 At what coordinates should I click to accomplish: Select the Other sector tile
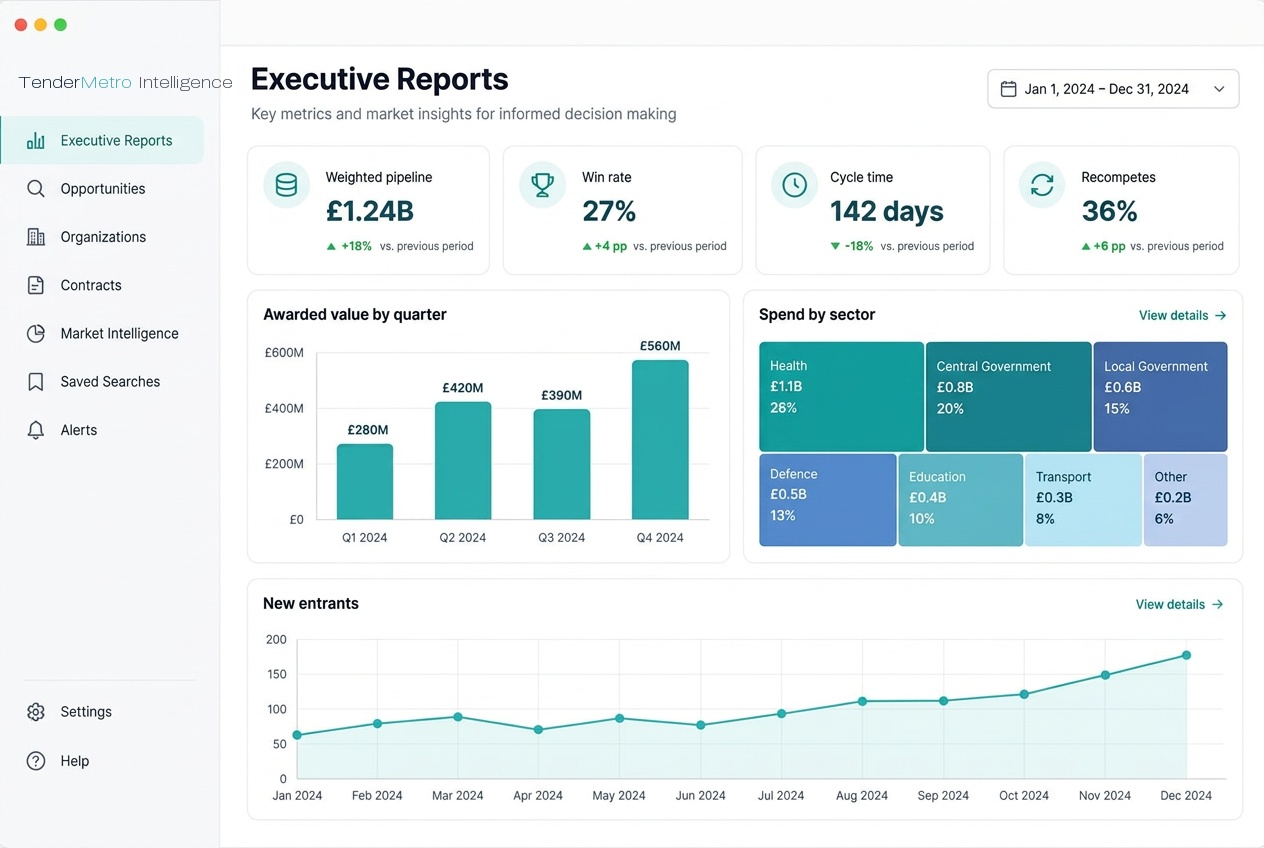coord(1186,500)
